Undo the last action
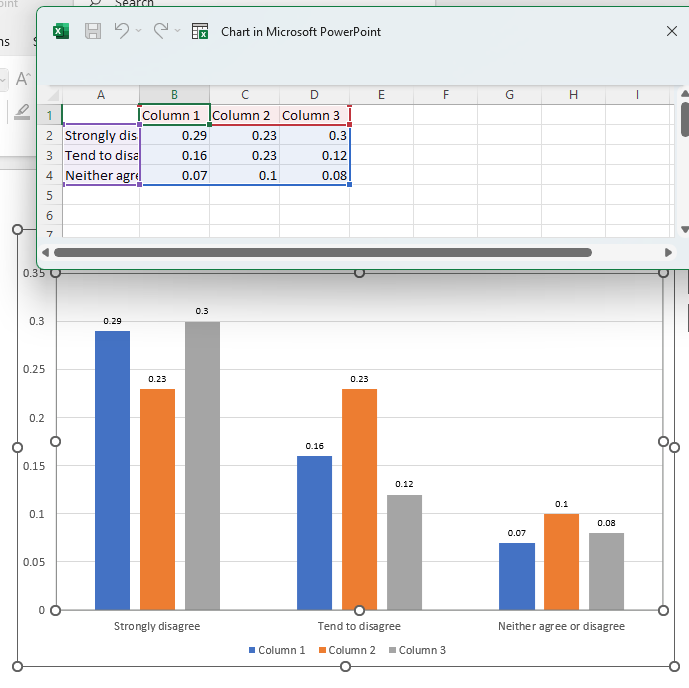This screenshot has width=689, height=688. coord(122,31)
